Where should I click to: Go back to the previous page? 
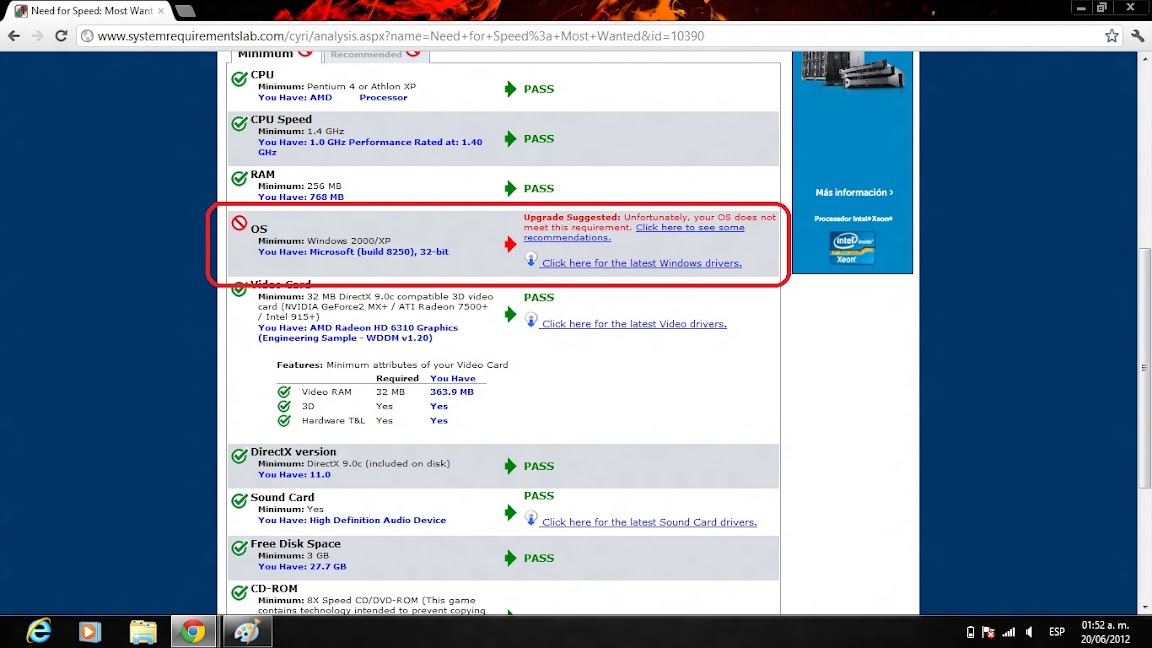pos(14,35)
